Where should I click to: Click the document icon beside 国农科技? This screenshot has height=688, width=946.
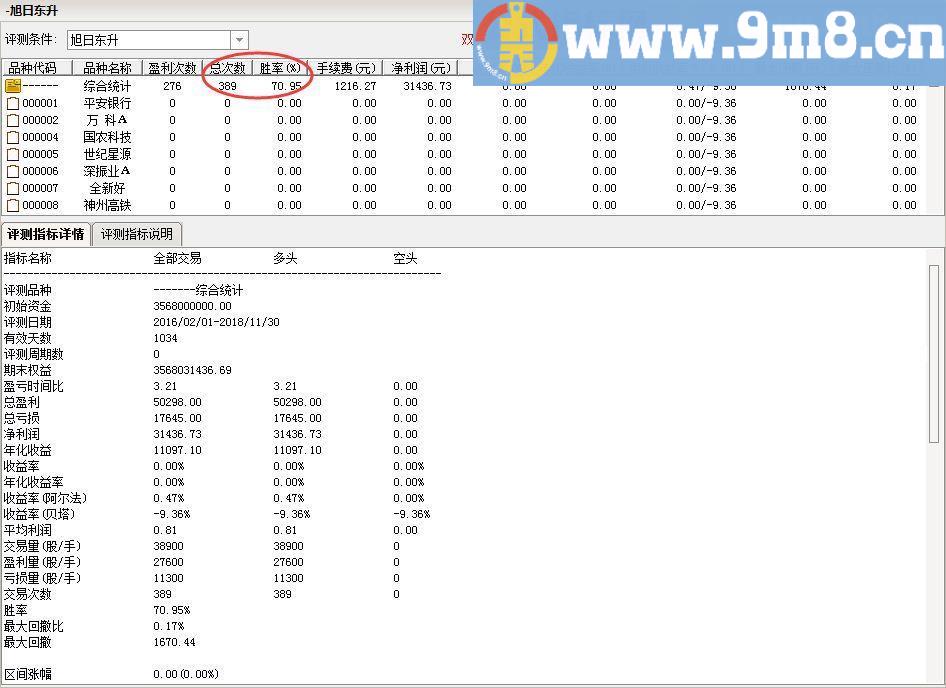[x=14, y=137]
